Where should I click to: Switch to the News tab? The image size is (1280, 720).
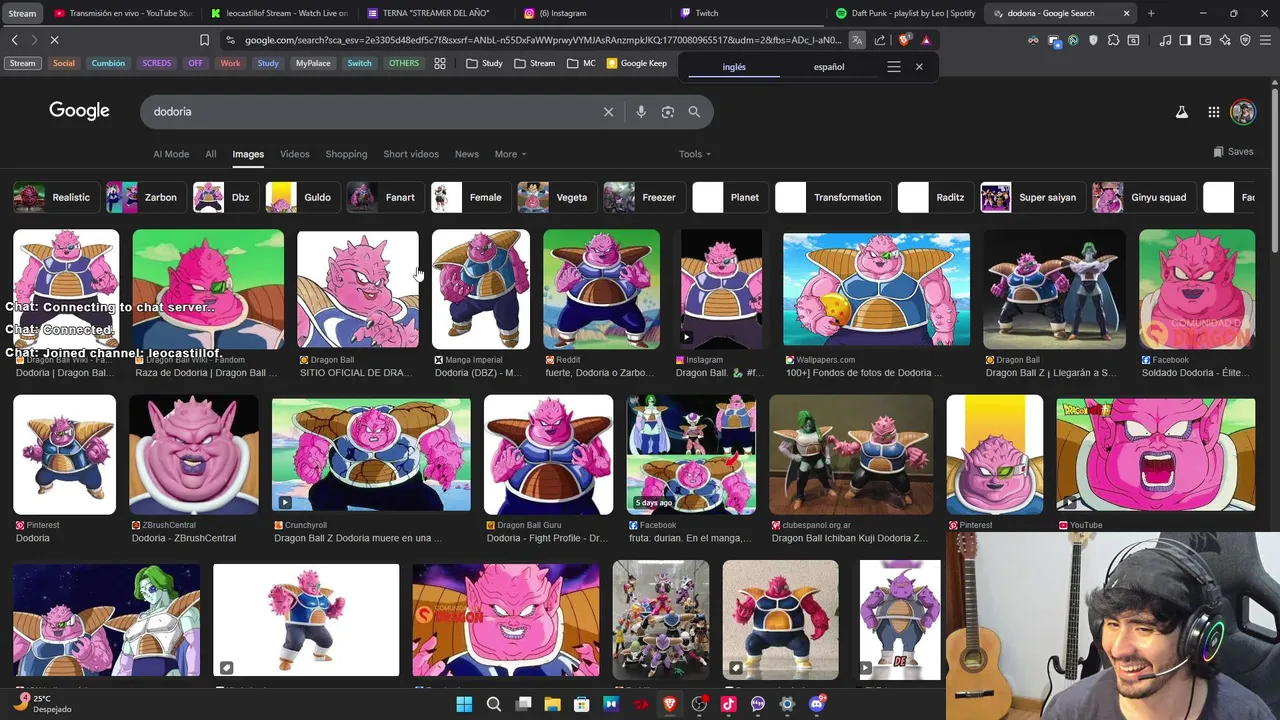pos(467,154)
